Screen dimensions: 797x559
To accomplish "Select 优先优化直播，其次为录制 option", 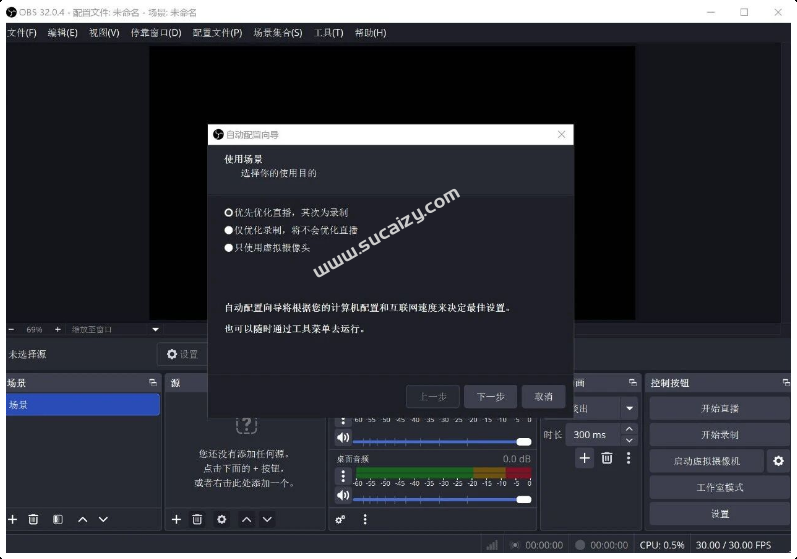I will (x=286, y=212).
